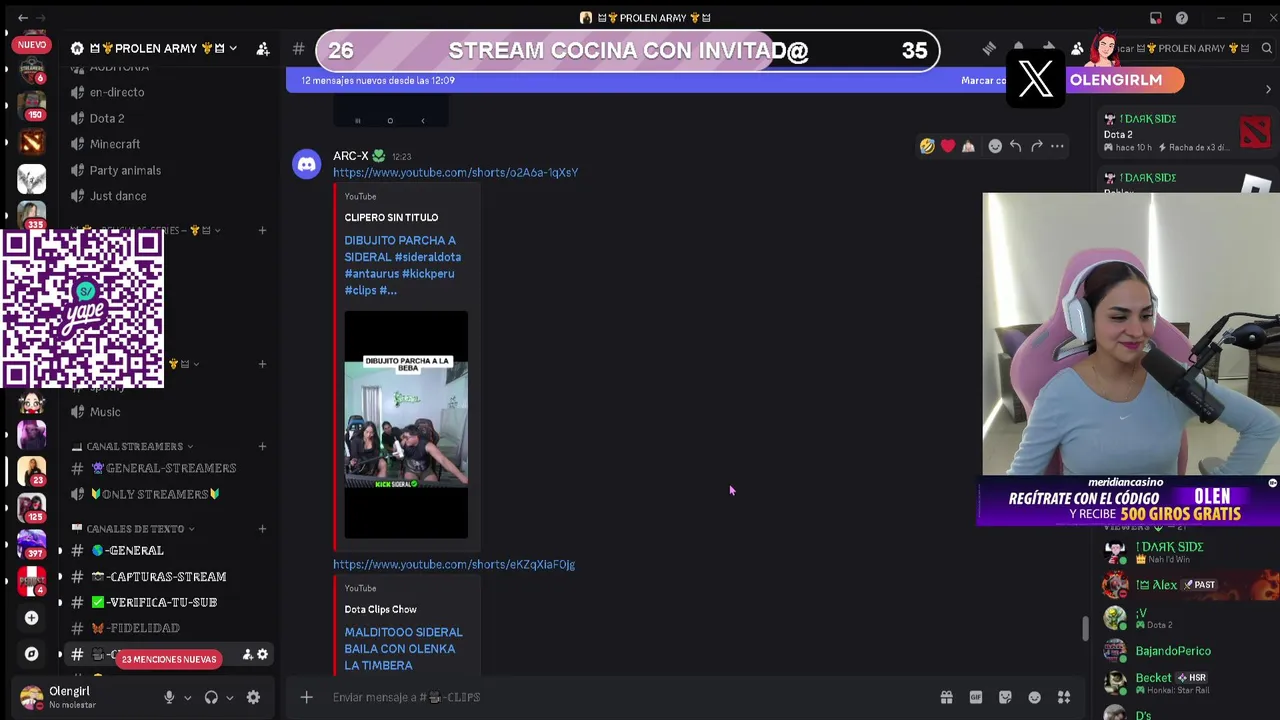Viewport: 1280px width, 720px height.
Task: Open NUEVO unread servers indicator
Action: 31,45
